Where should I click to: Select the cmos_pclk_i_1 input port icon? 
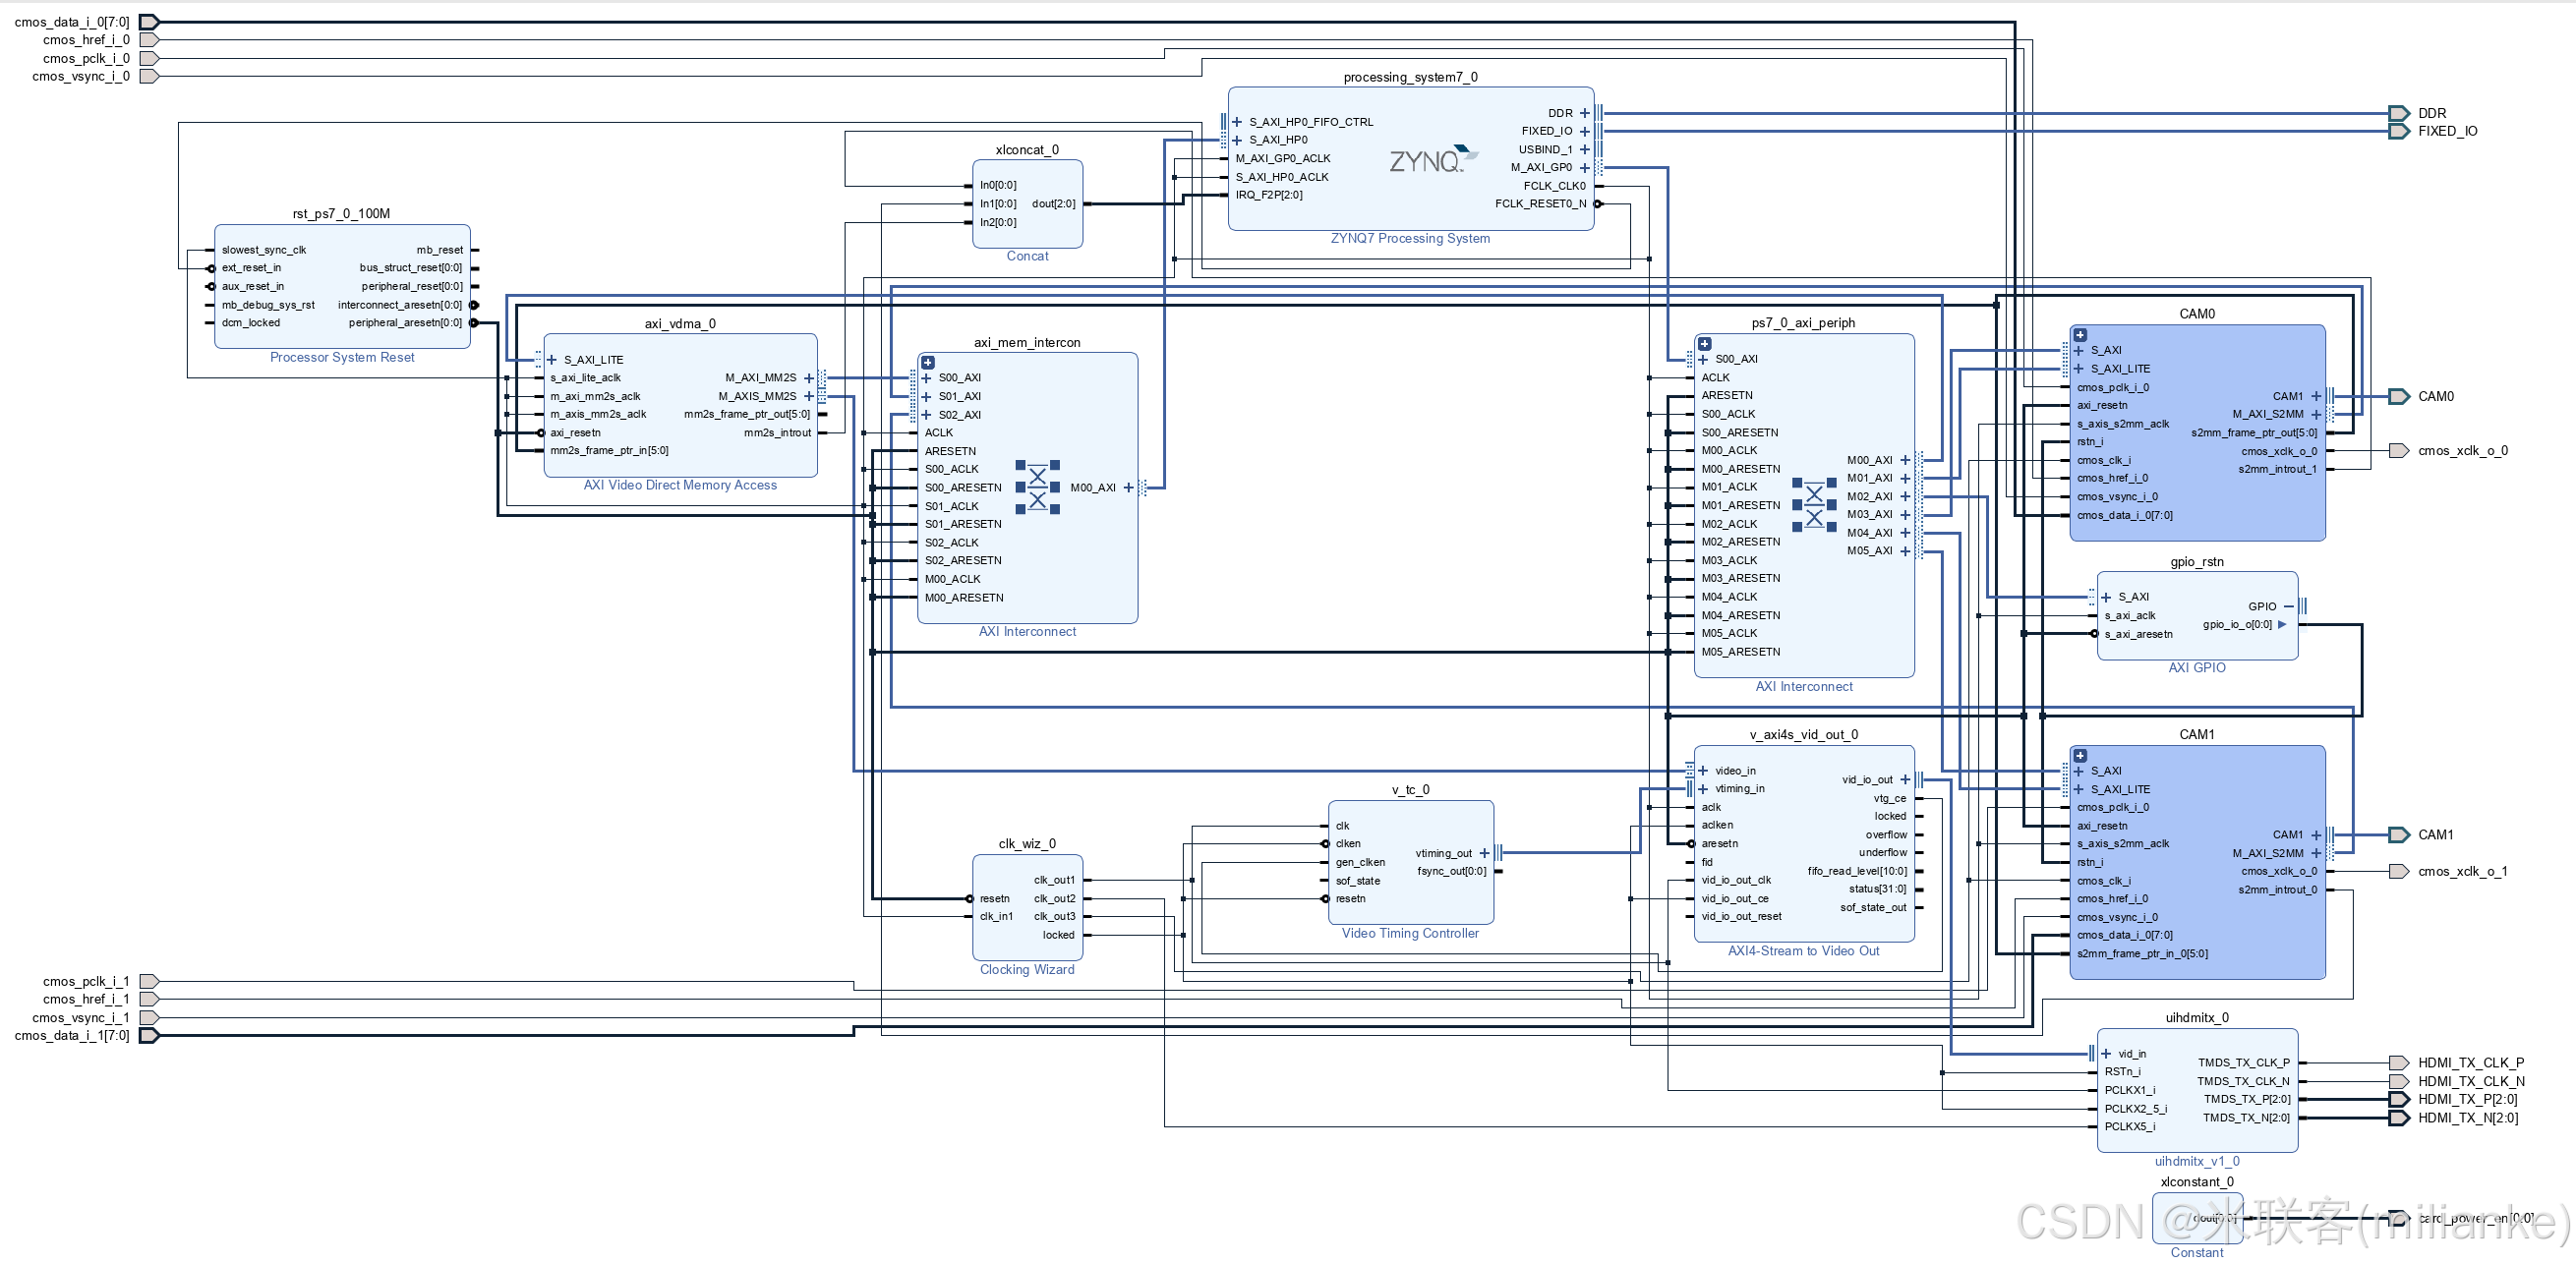147,981
